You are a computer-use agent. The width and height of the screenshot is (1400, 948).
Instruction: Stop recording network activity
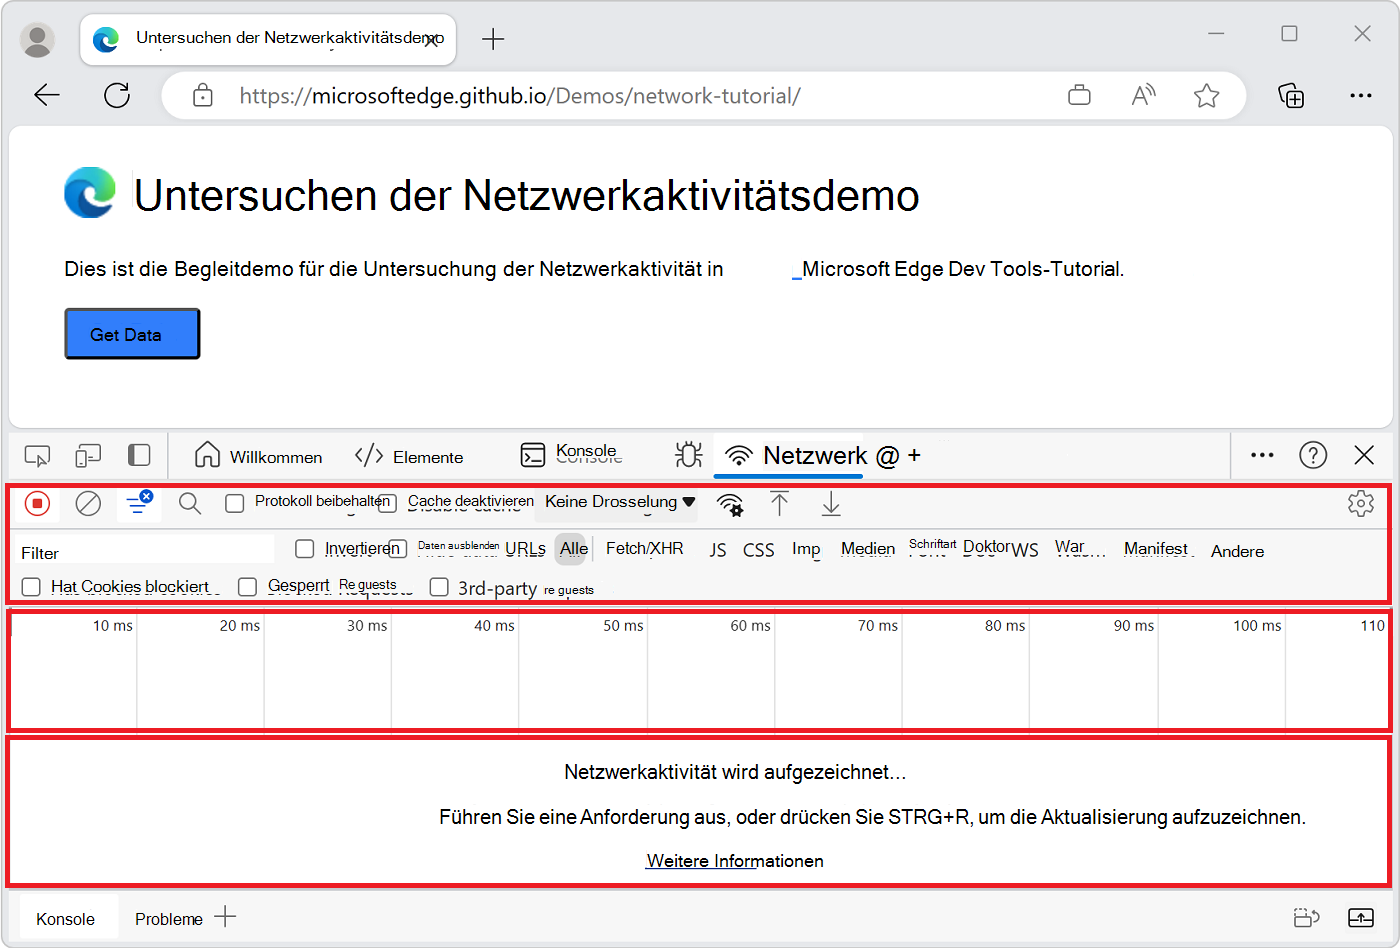click(x=37, y=504)
